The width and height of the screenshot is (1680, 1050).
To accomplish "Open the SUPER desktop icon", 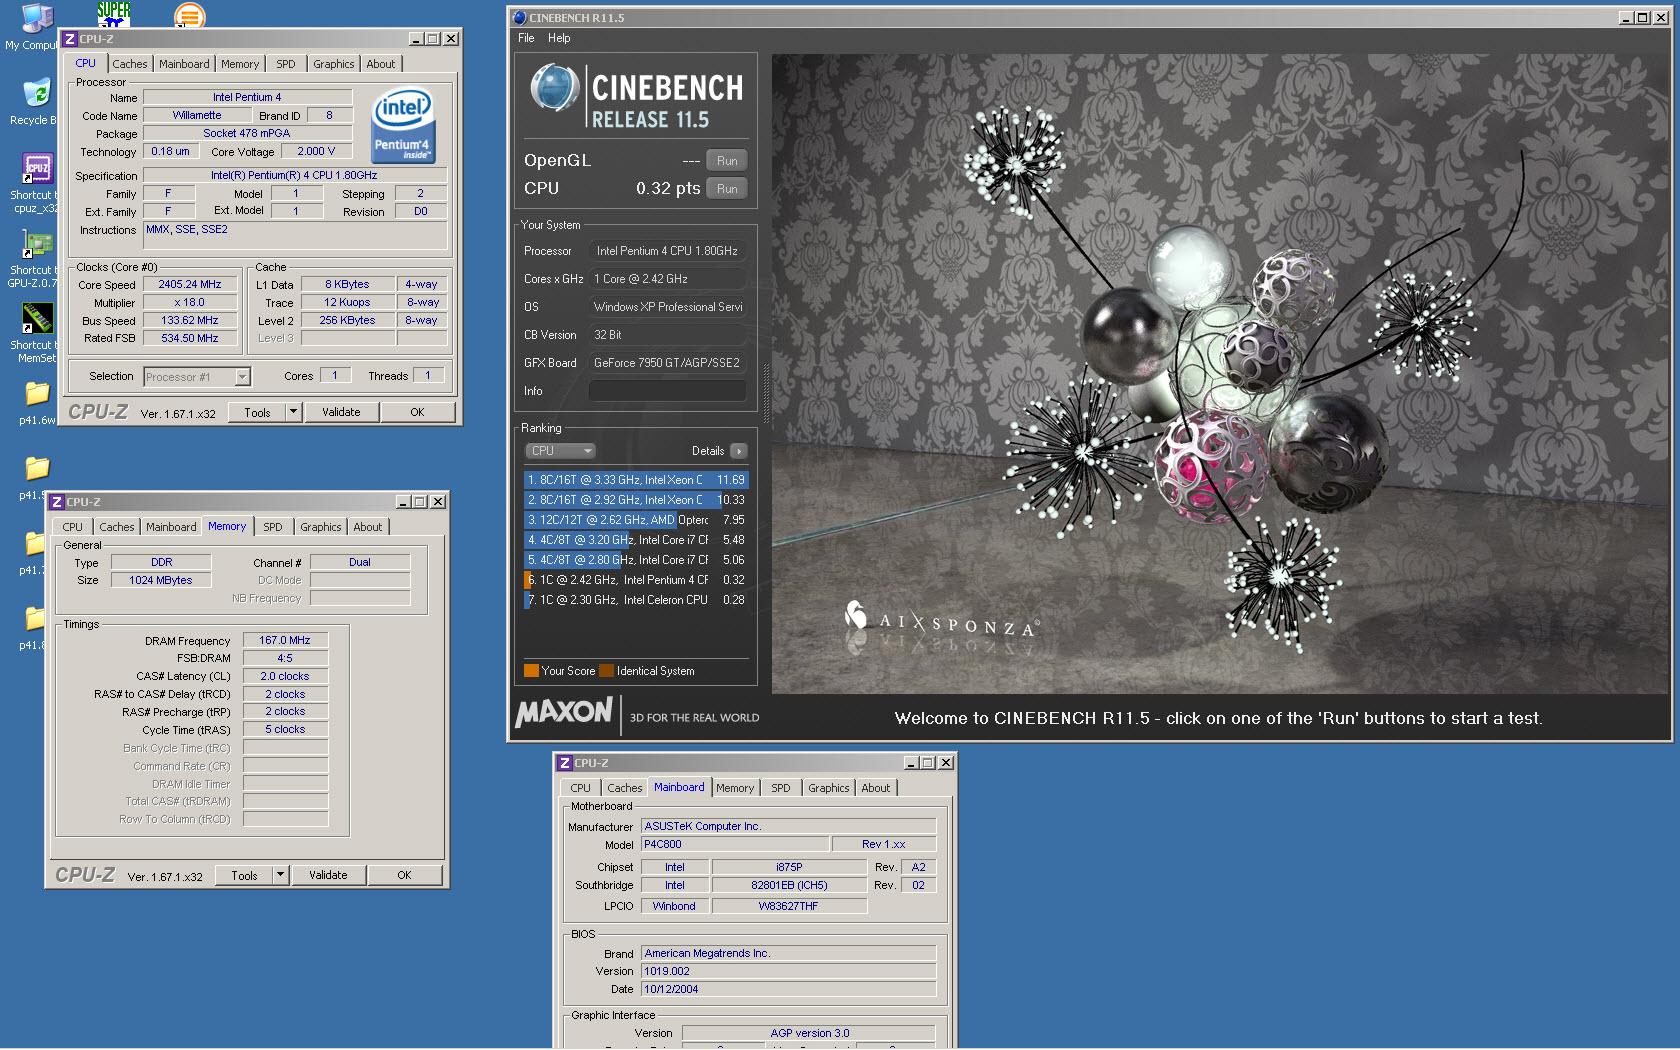I will click(x=113, y=13).
